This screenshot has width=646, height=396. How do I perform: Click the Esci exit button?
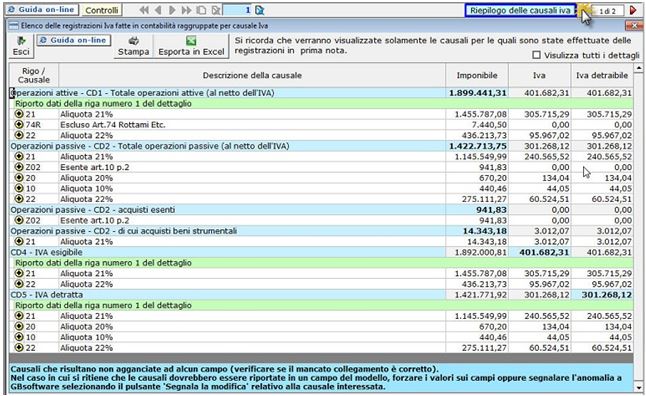tap(21, 46)
